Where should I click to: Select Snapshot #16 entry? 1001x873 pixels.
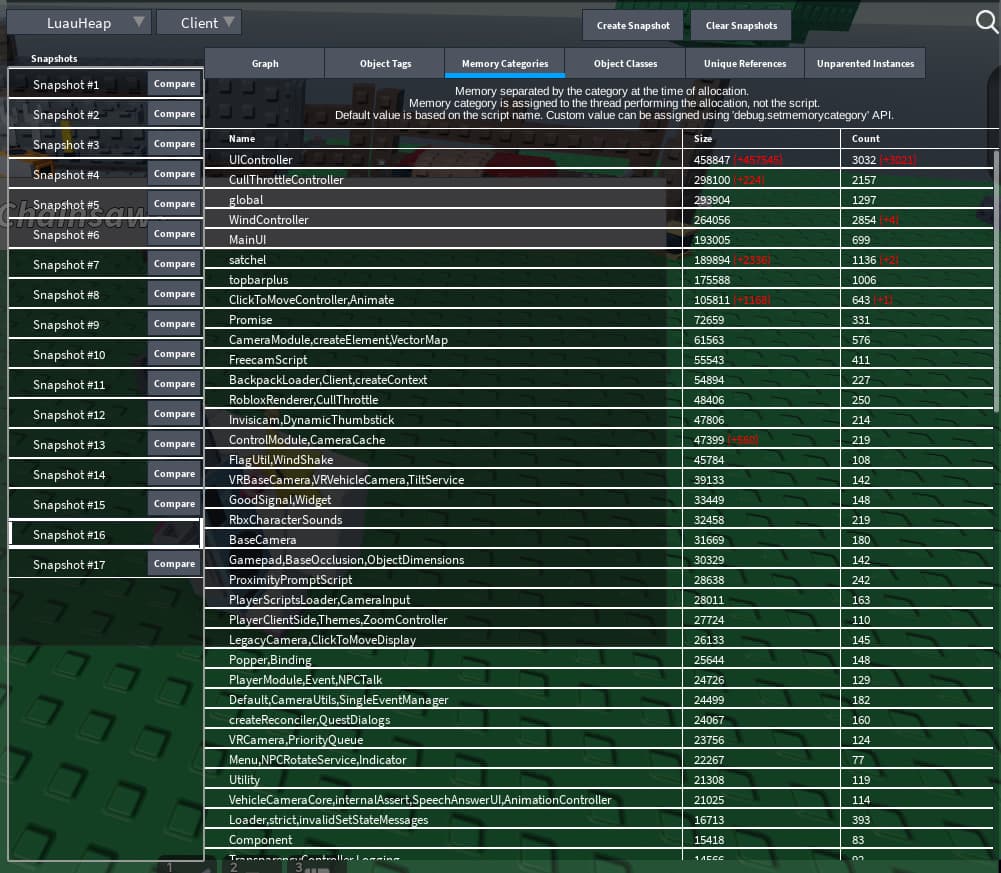105,535
